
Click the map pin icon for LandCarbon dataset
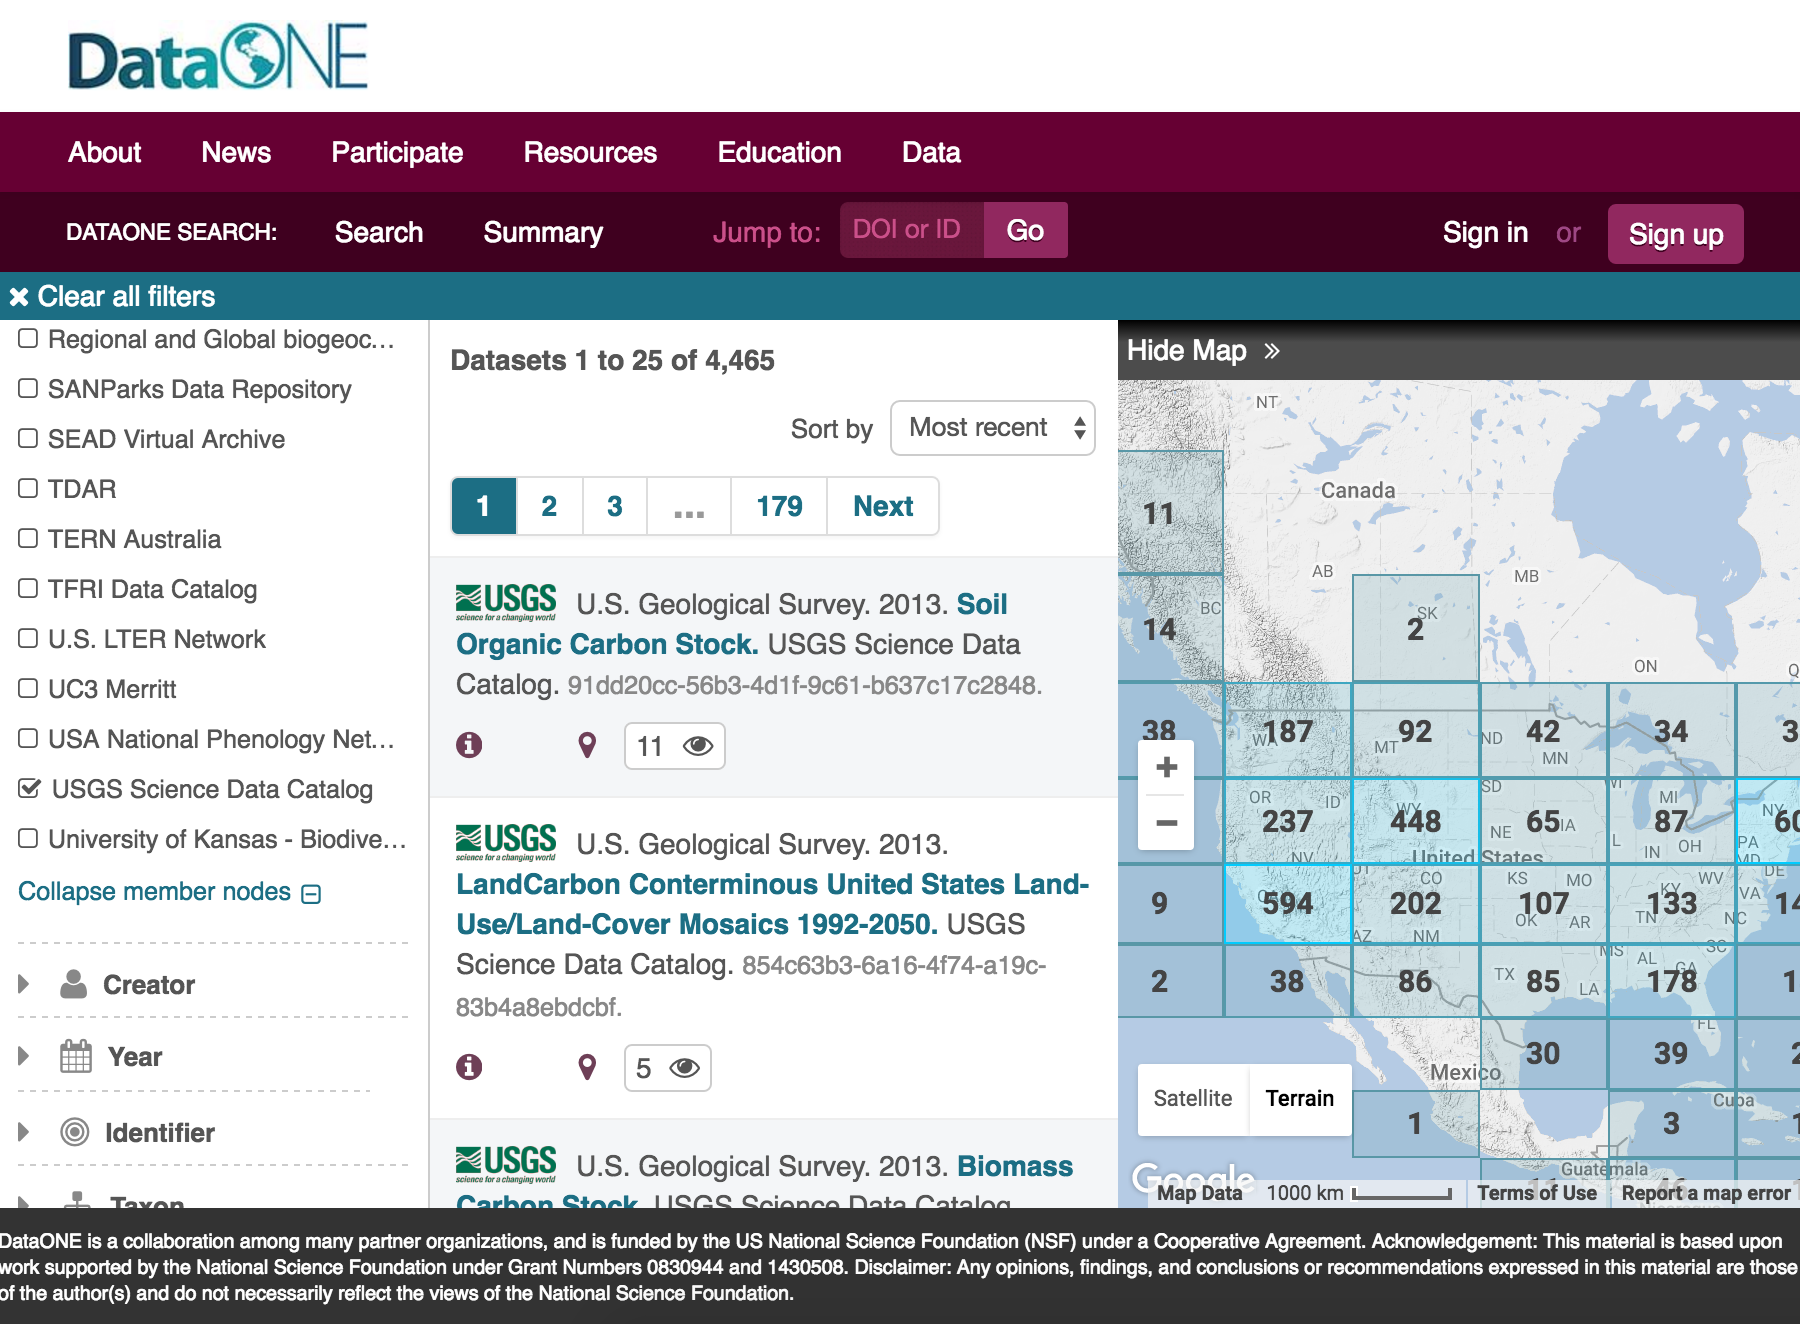click(587, 1068)
